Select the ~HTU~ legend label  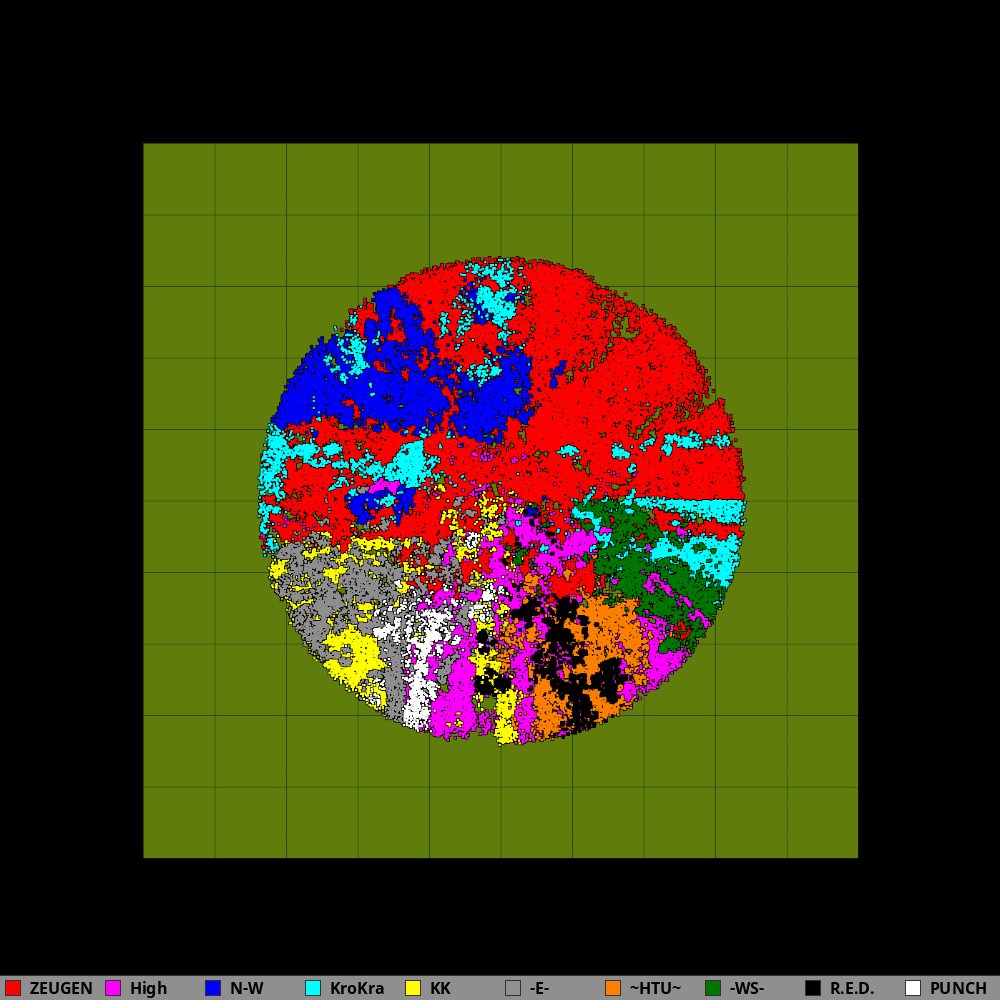tap(656, 988)
